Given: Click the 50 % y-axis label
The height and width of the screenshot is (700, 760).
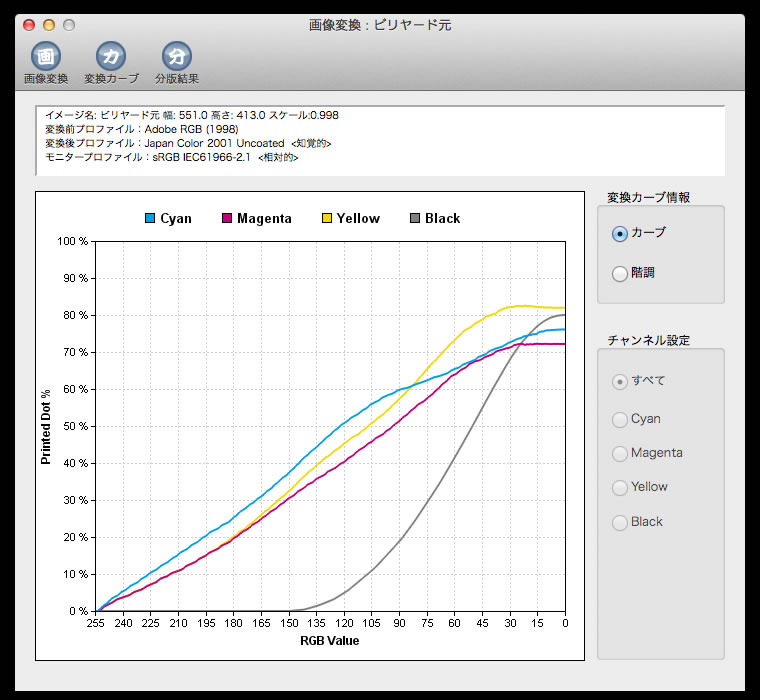Looking at the screenshot, I should pos(76,427).
